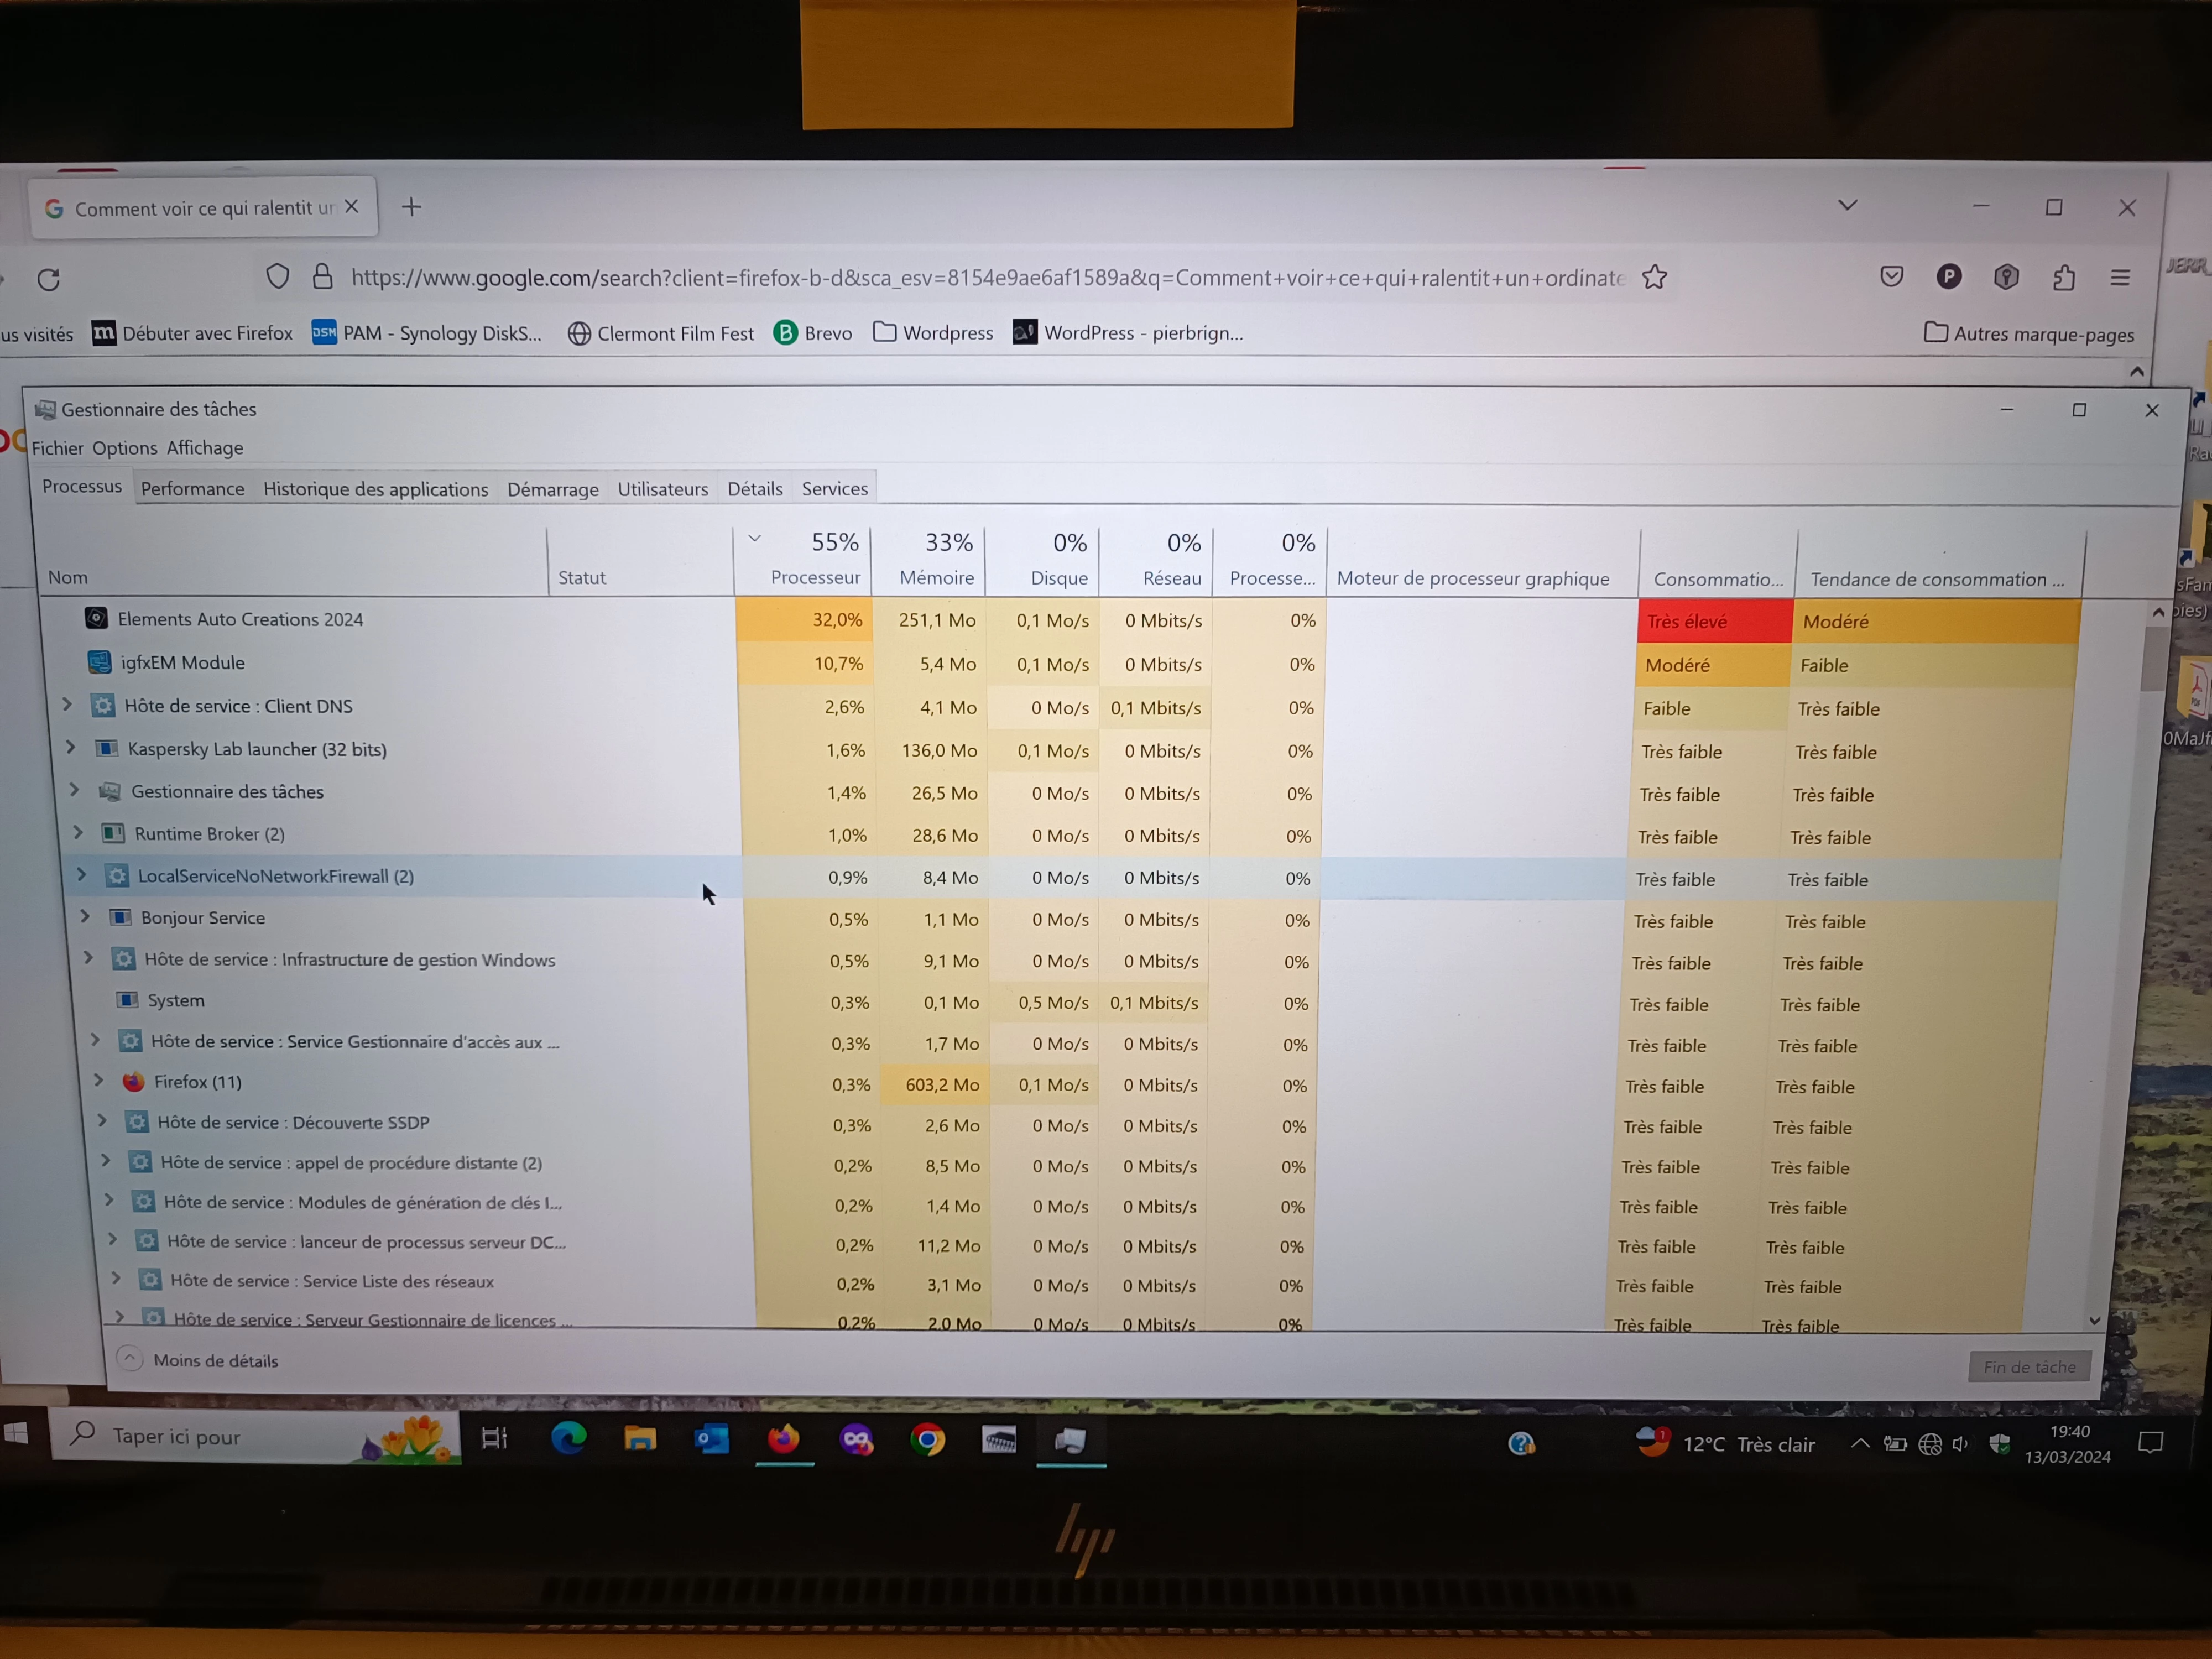Open File Explorer from the taskbar
Viewport: 2212px width, 1659px height.
coord(640,1438)
